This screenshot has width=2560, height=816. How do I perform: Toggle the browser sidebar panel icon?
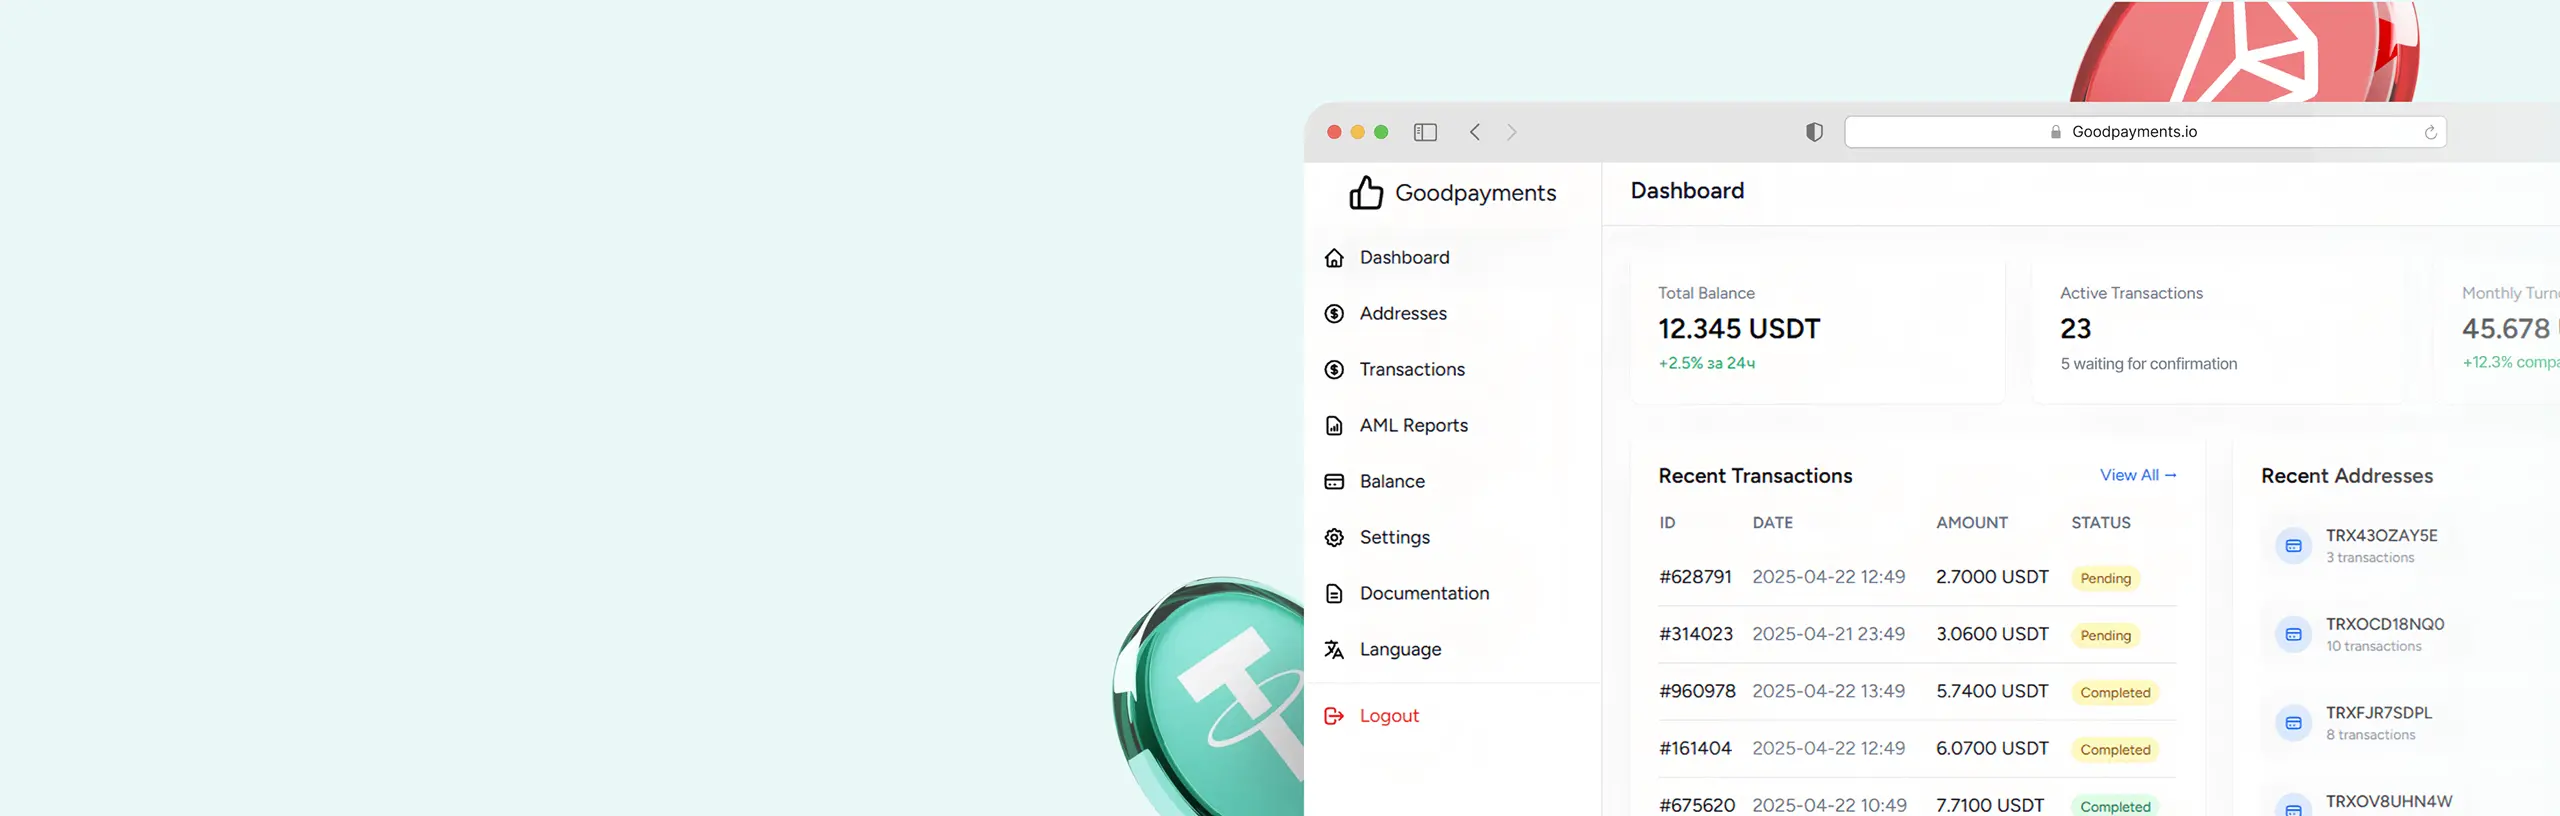pyautogui.click(x=1425, y=132)
